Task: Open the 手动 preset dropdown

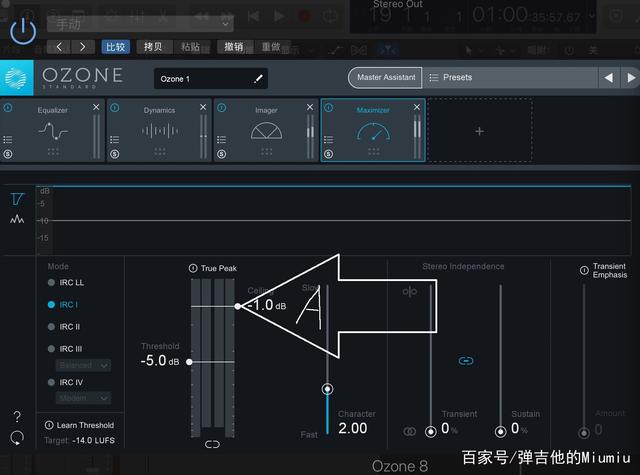Action: 140,24
